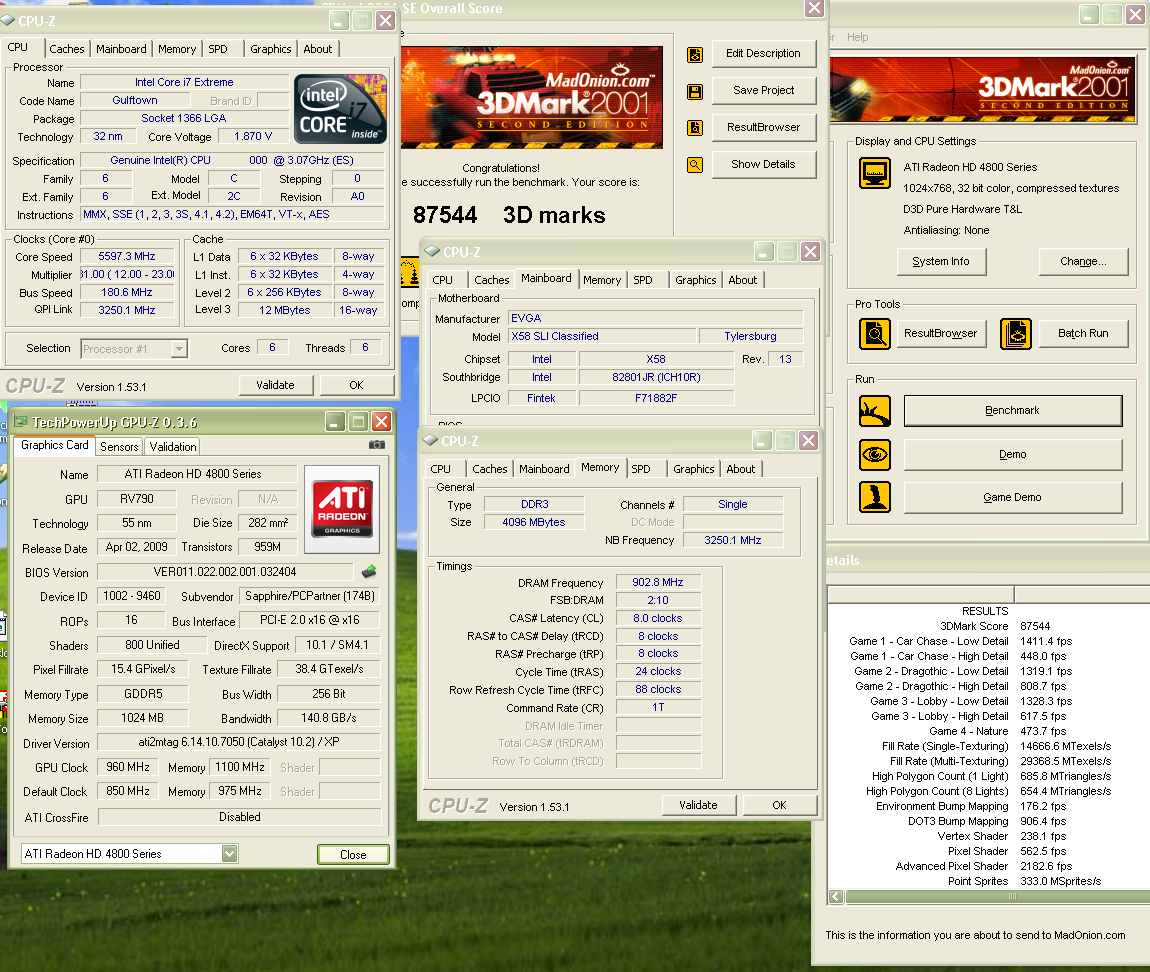
Task: Click the results details horizontal scrollbar
Action: (x=997, y=896)
